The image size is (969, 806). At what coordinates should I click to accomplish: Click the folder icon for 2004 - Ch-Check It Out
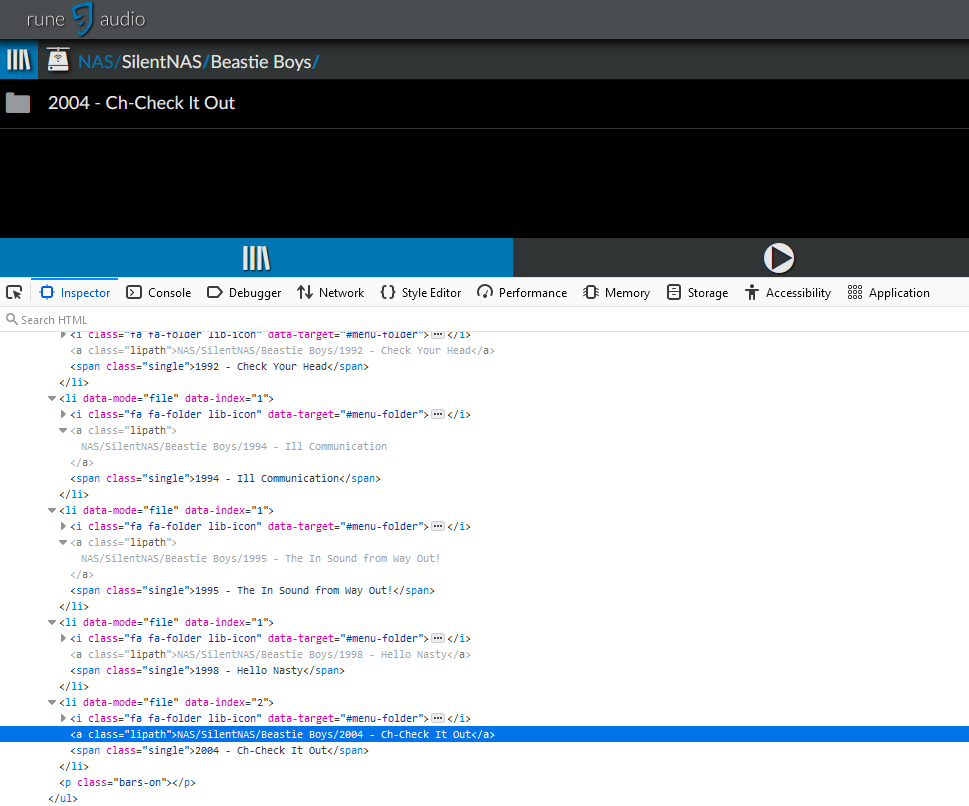click(18, 103)
